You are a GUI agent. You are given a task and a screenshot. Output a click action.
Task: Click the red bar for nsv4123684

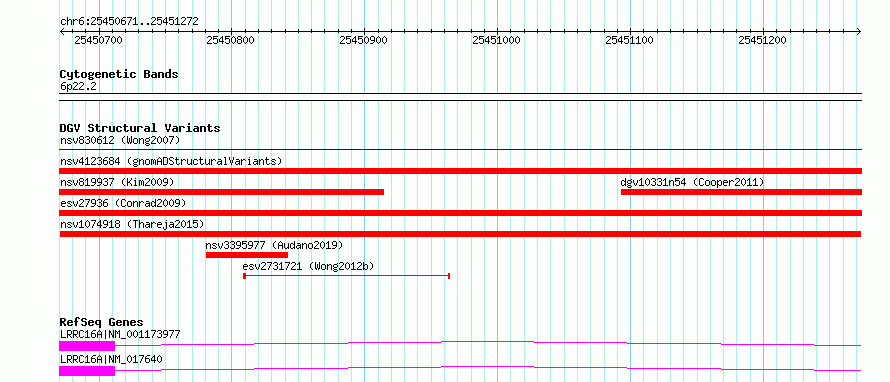[x=460, y=171]
